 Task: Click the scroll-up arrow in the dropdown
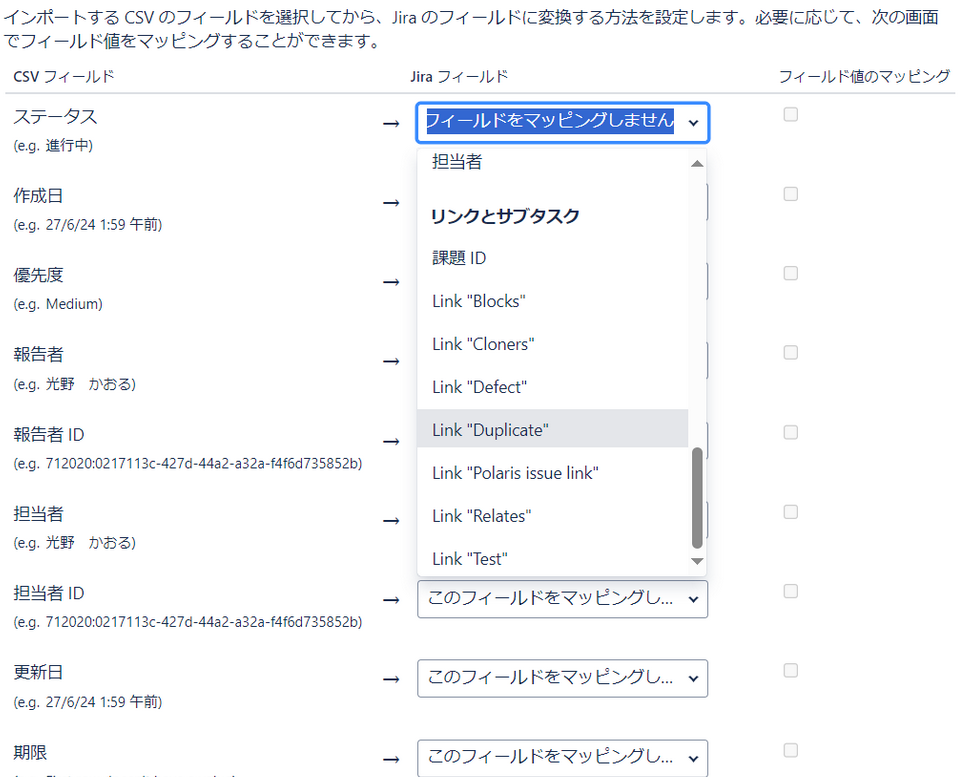coord(697,162)
